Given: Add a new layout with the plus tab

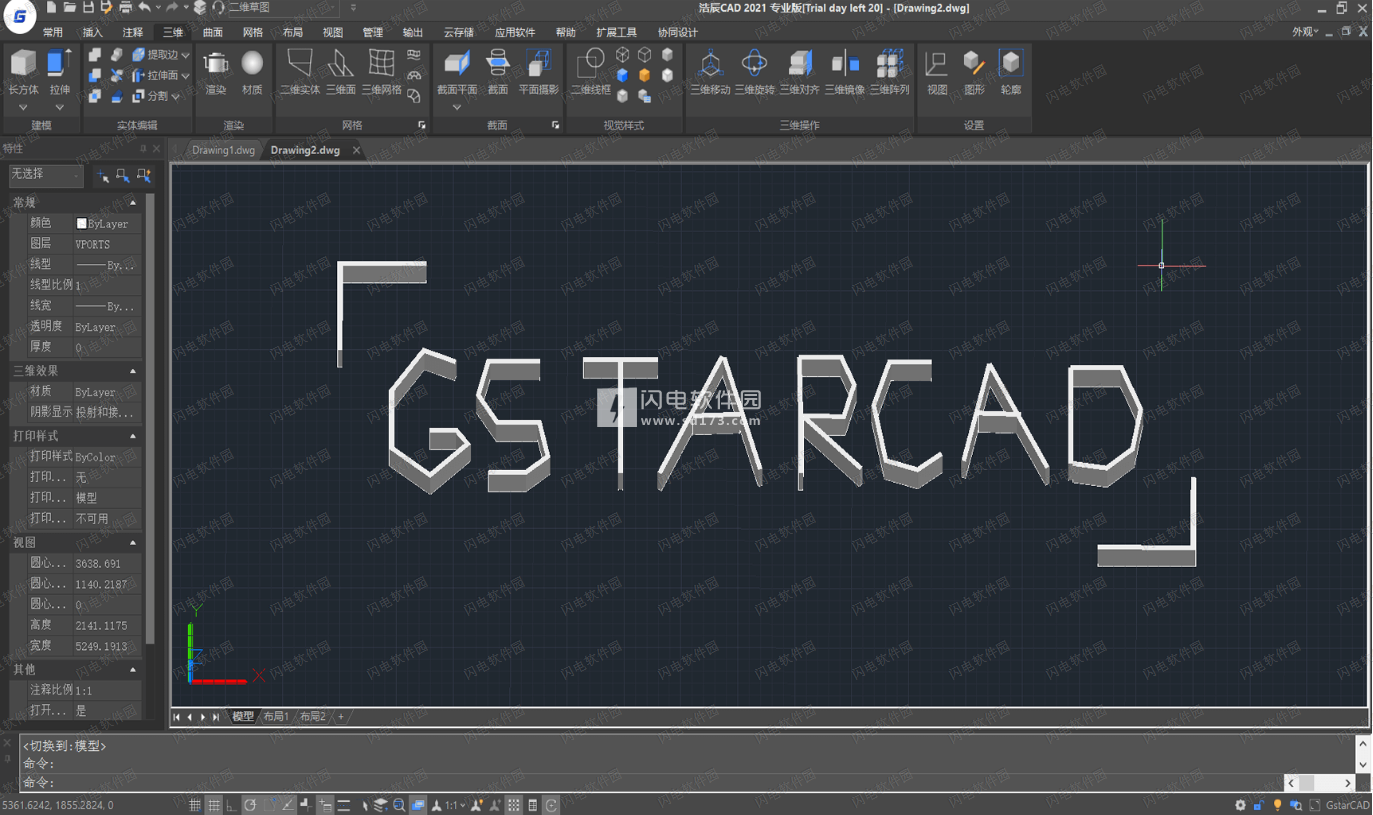Looking at the screenshot, I should coord(340,716).
